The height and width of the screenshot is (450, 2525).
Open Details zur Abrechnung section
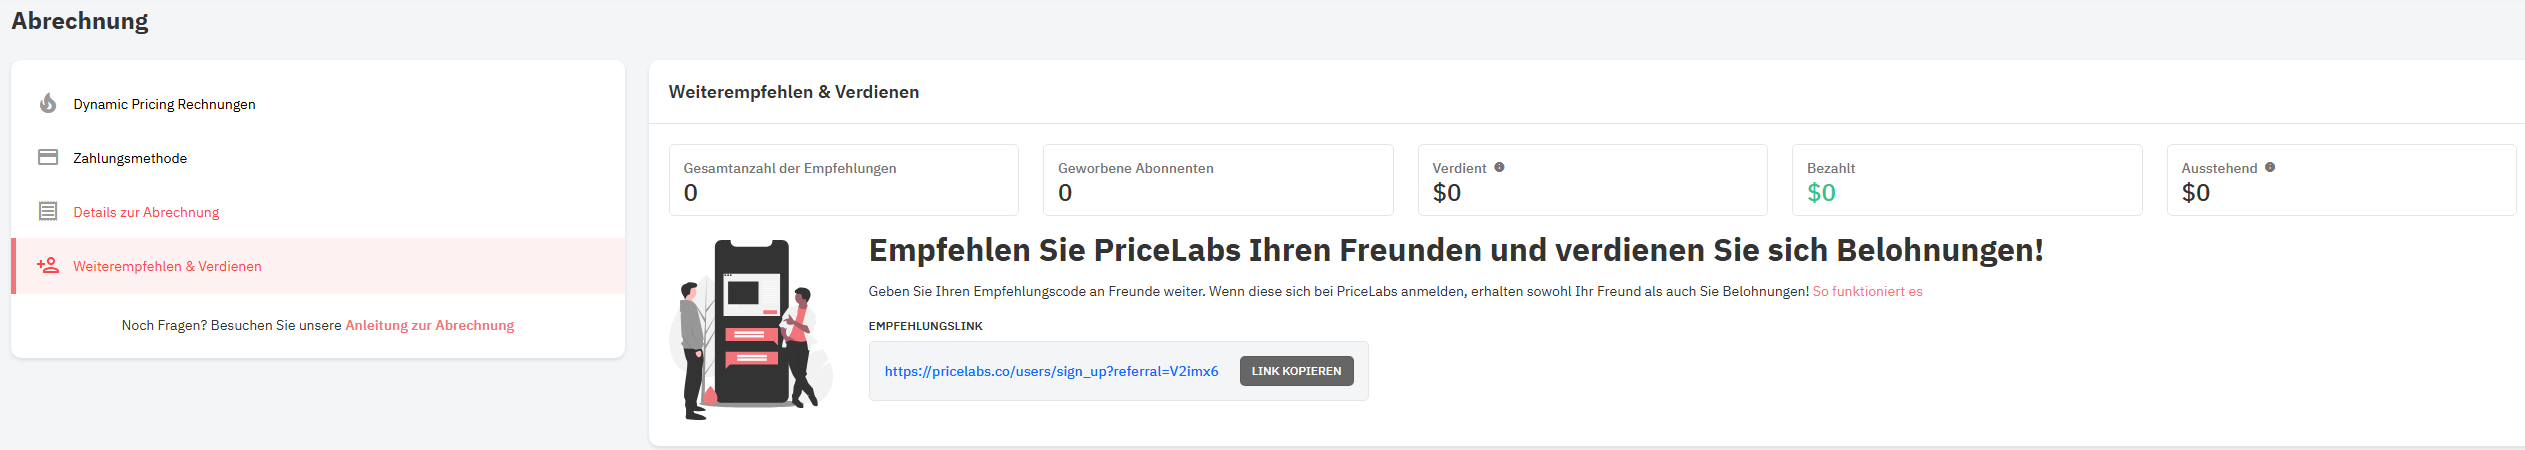[146, 212]
